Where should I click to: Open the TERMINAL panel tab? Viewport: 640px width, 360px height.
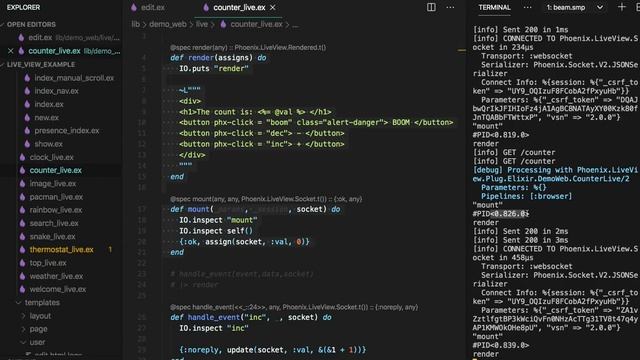click(494, 7)
